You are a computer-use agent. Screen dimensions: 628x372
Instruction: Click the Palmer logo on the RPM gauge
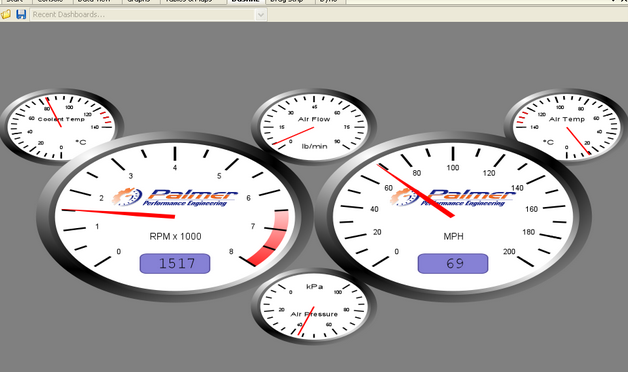click(x=175, y=197)
